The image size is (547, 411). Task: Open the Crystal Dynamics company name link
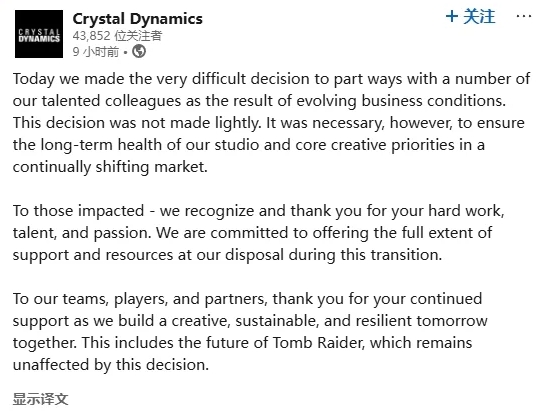point(137,19)
